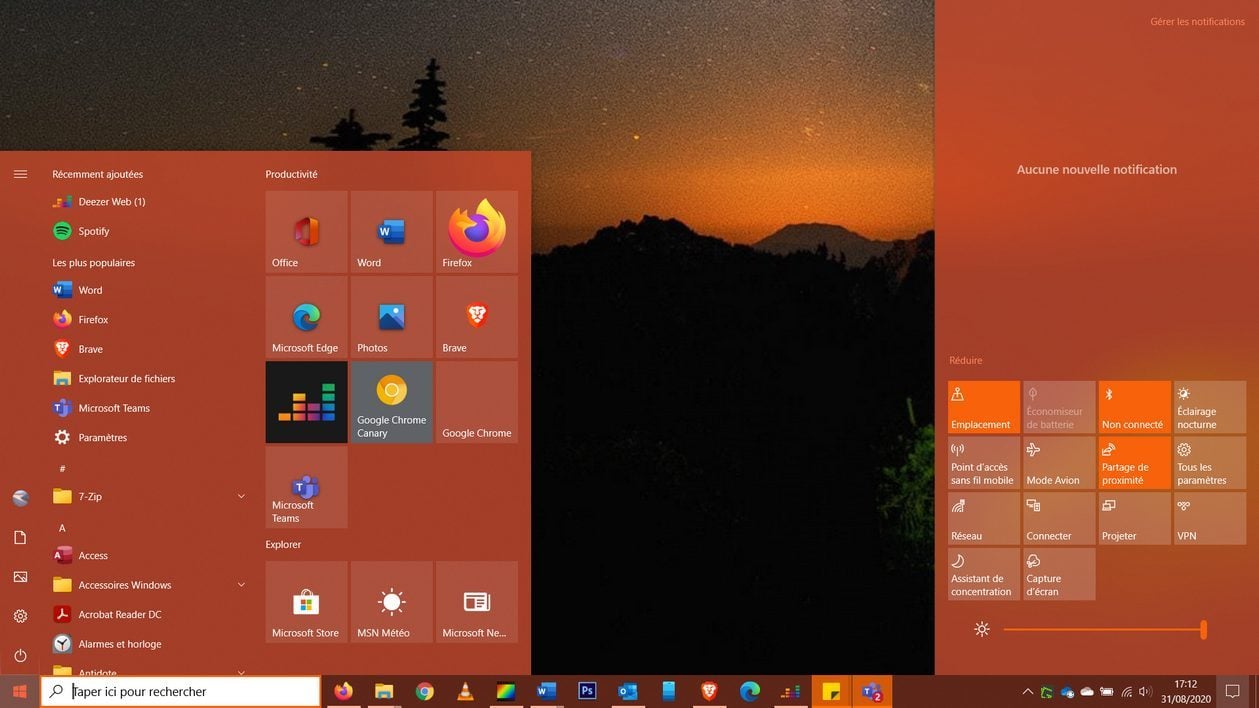Open Acrobat Reader DC in app list
The width and height of the screenshot is (1259, 708).
click(150, 614)
